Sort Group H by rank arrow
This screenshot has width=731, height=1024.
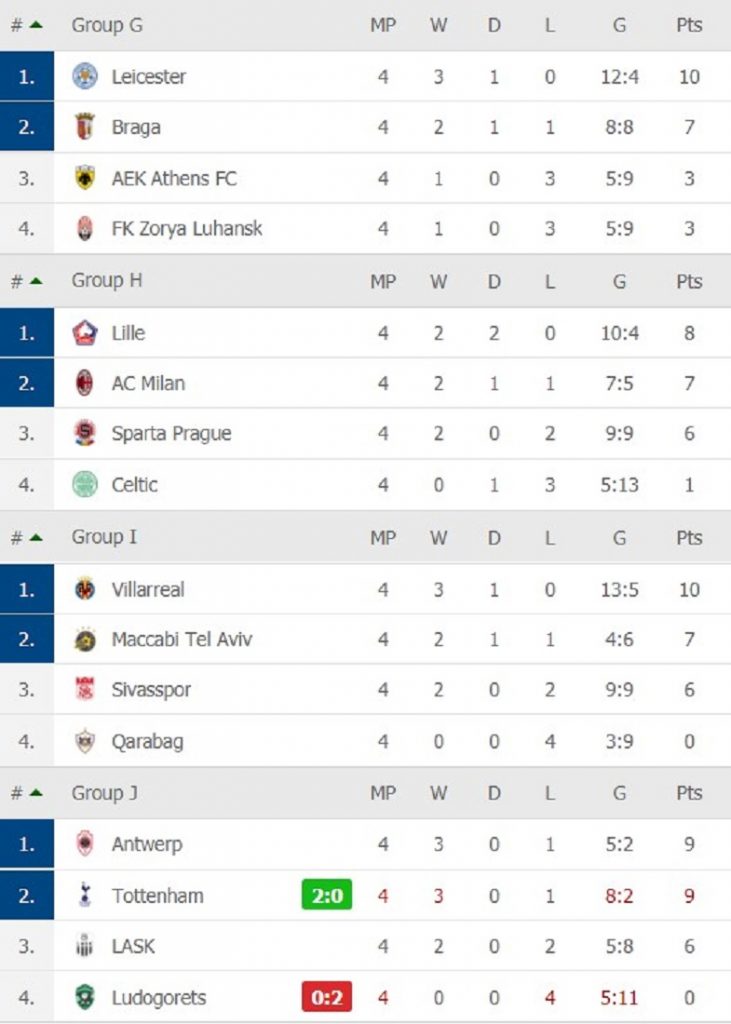[36, 282]
